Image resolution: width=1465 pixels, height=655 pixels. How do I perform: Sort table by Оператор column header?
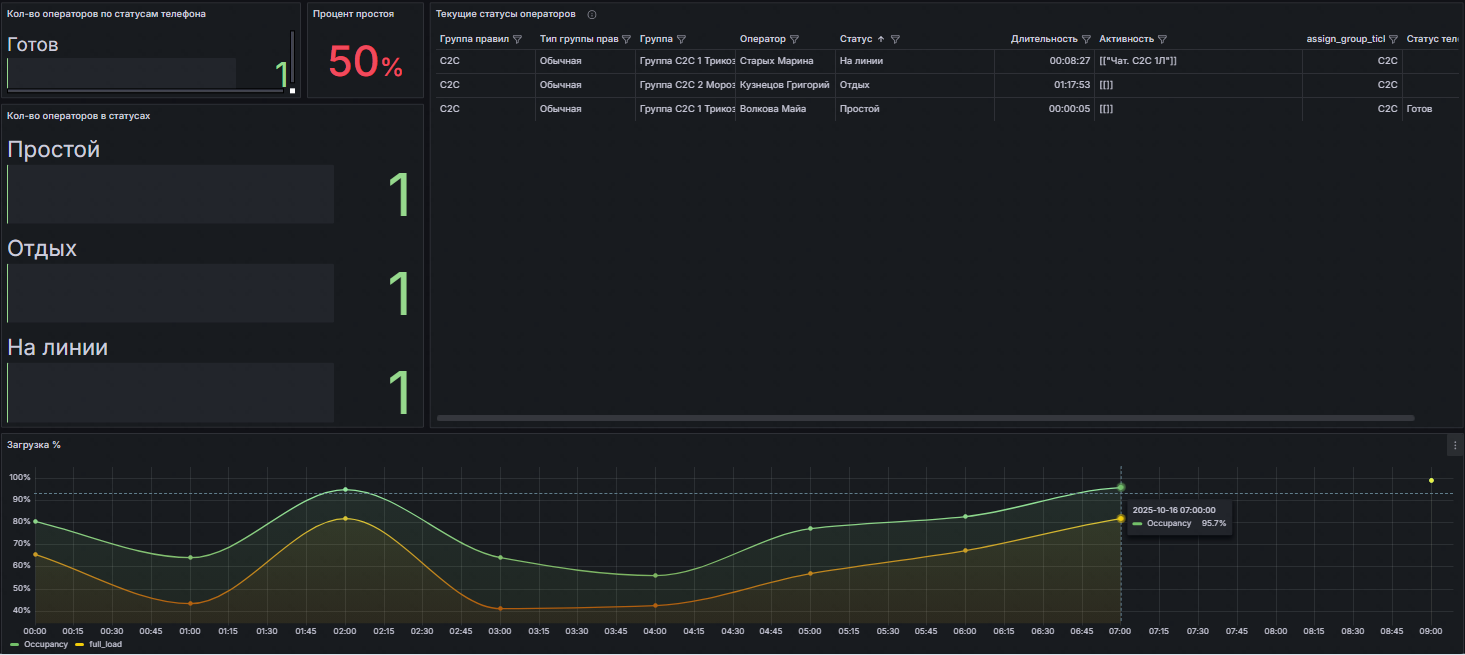pyautogui.click(x=762, y=39)
